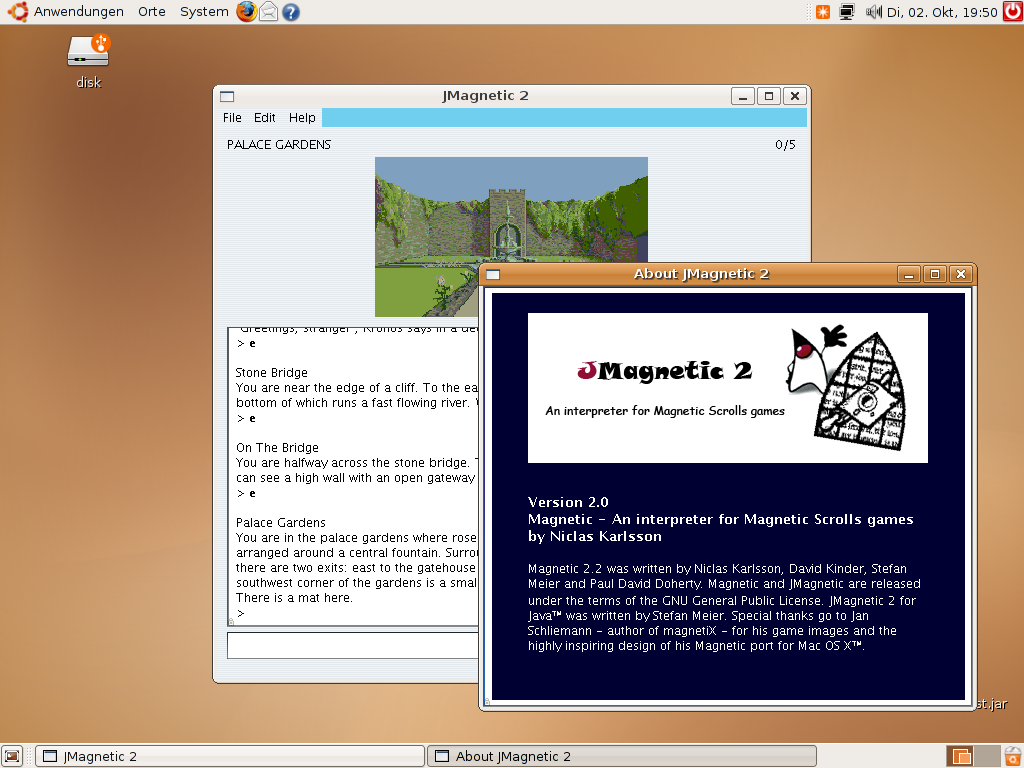Click the JMagnetic 2 taskbar button
Viewport: 1024px width, 768px height.
pos(230,756)
